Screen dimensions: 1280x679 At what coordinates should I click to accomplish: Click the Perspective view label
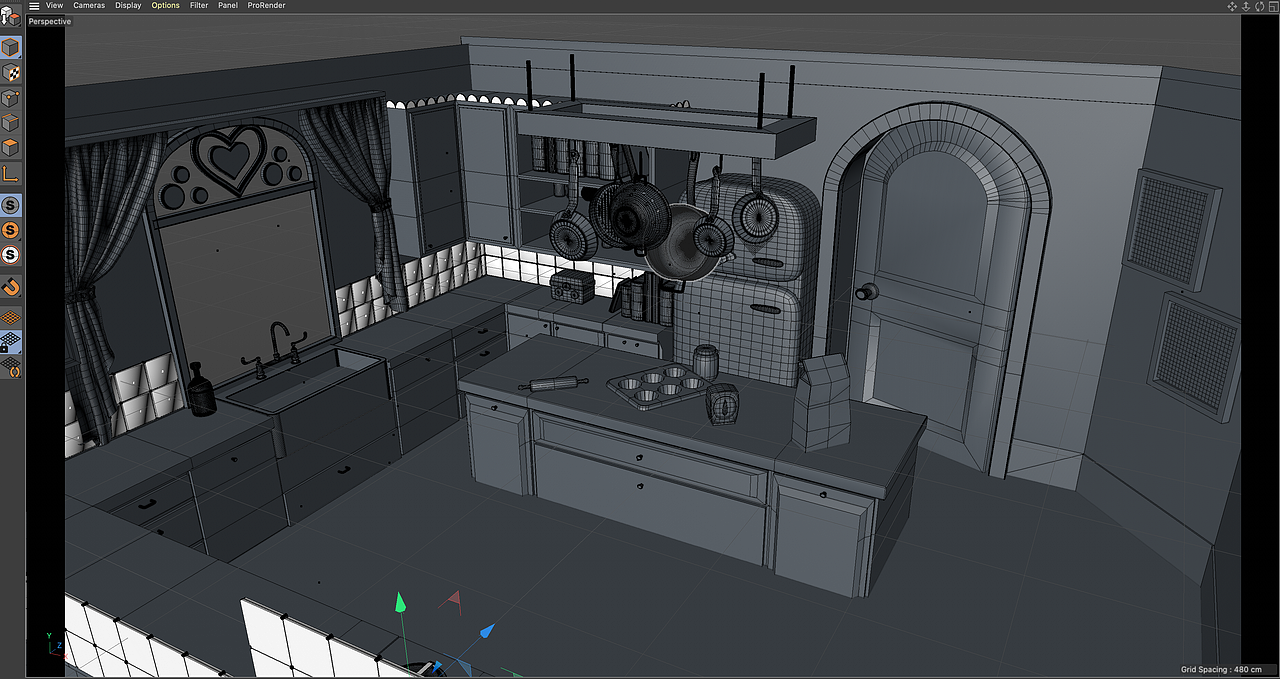pyautogui.click(x=50, y=21)
